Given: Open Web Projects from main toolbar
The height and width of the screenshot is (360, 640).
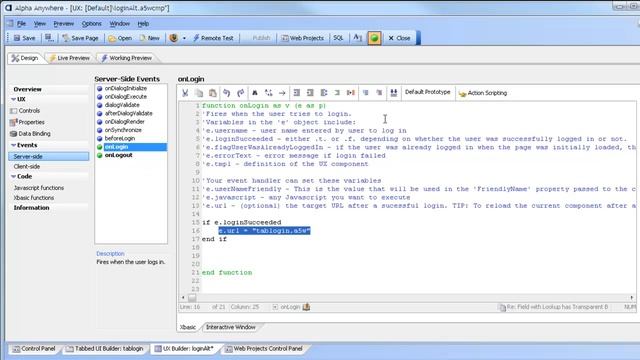Looking at the screenshot, I should 302,38.
